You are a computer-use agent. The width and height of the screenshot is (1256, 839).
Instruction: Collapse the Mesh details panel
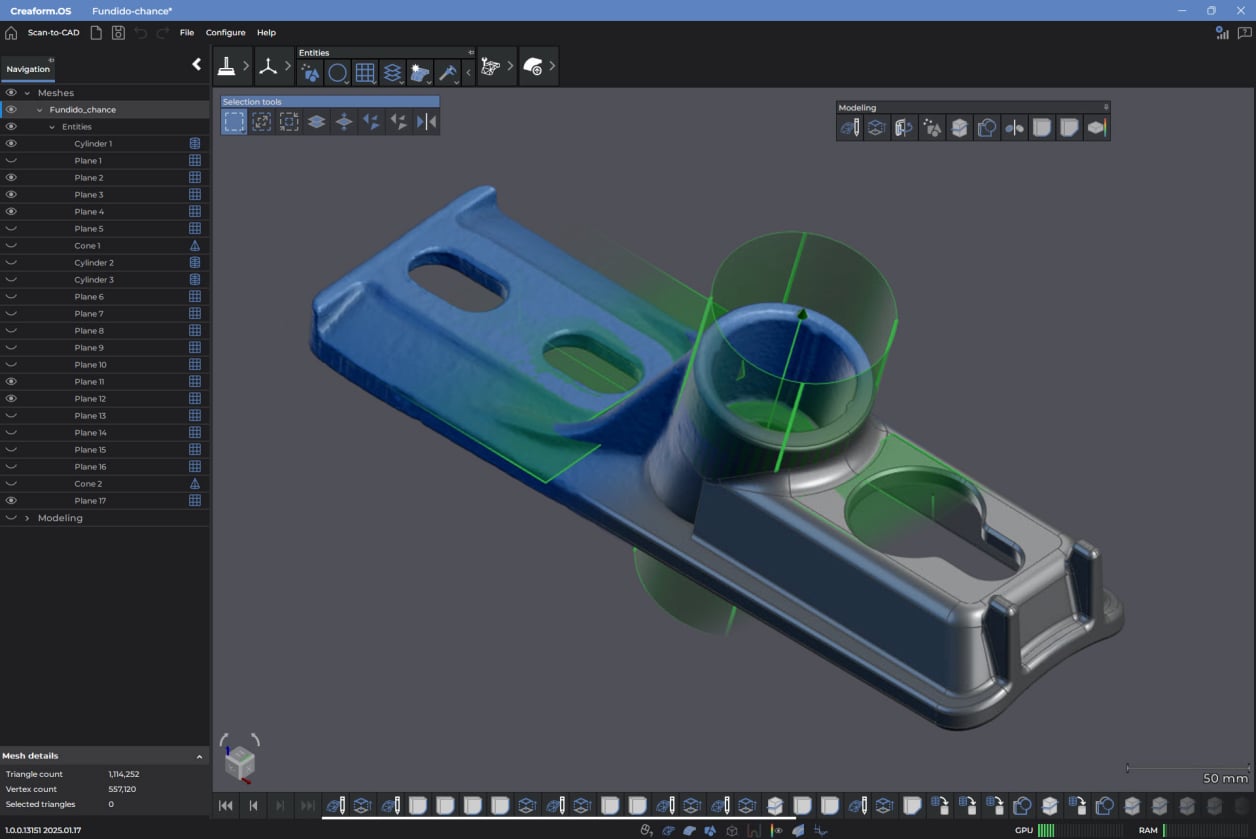(x=199, y=757)
